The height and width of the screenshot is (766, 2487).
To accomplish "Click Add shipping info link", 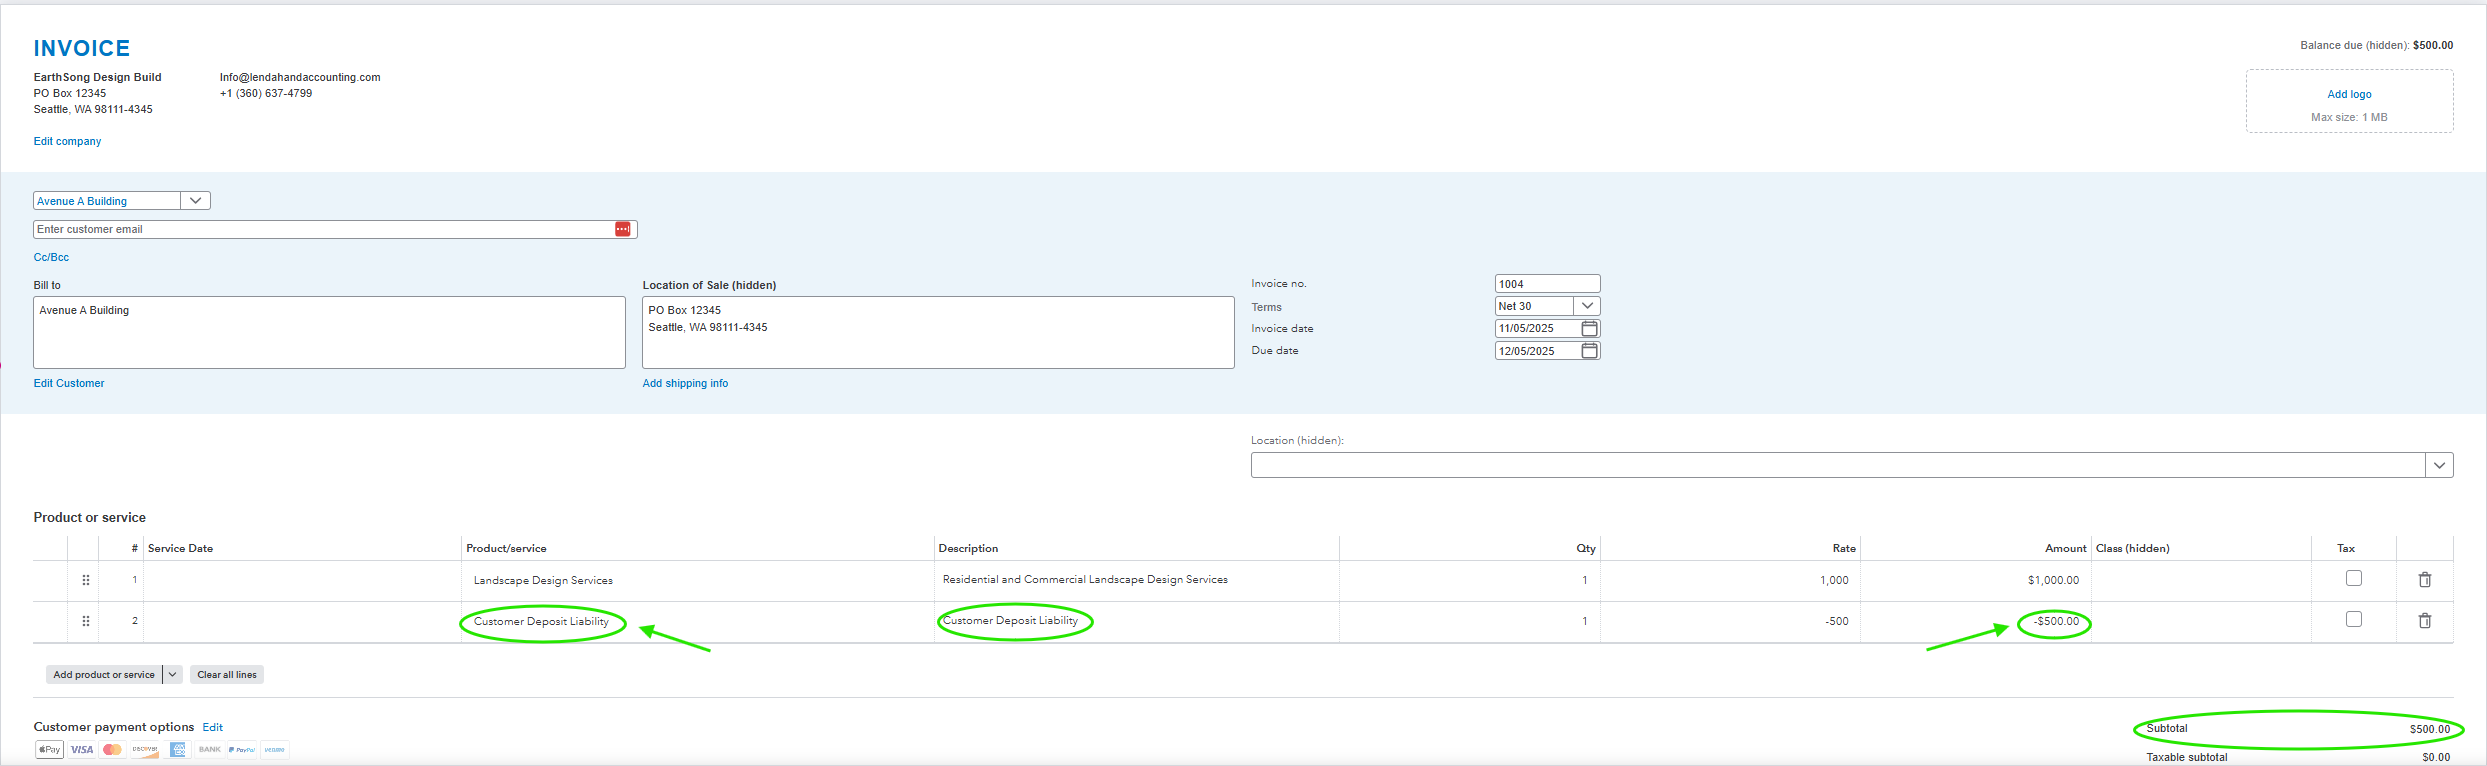I will click(685, 383).
